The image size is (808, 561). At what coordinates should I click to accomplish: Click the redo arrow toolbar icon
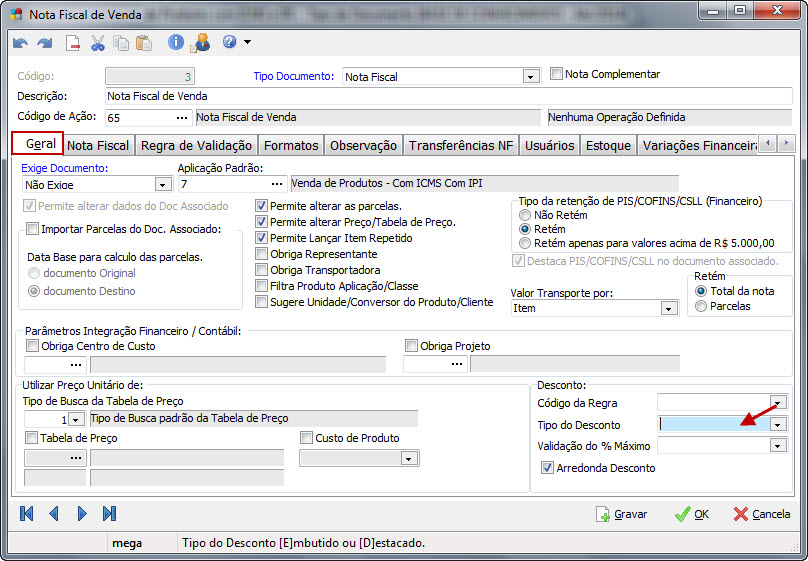44,43
